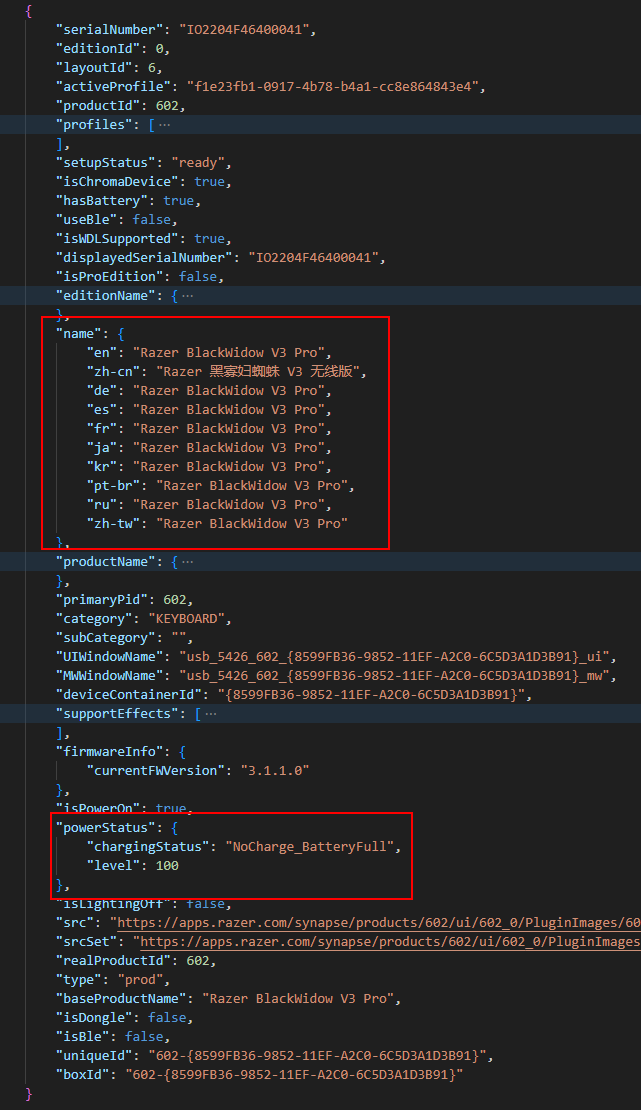This screenshot has width=641, height=1110.
Task: Click the "zh-cn" Chinese product name value
Action: click(x=259, y=372)
